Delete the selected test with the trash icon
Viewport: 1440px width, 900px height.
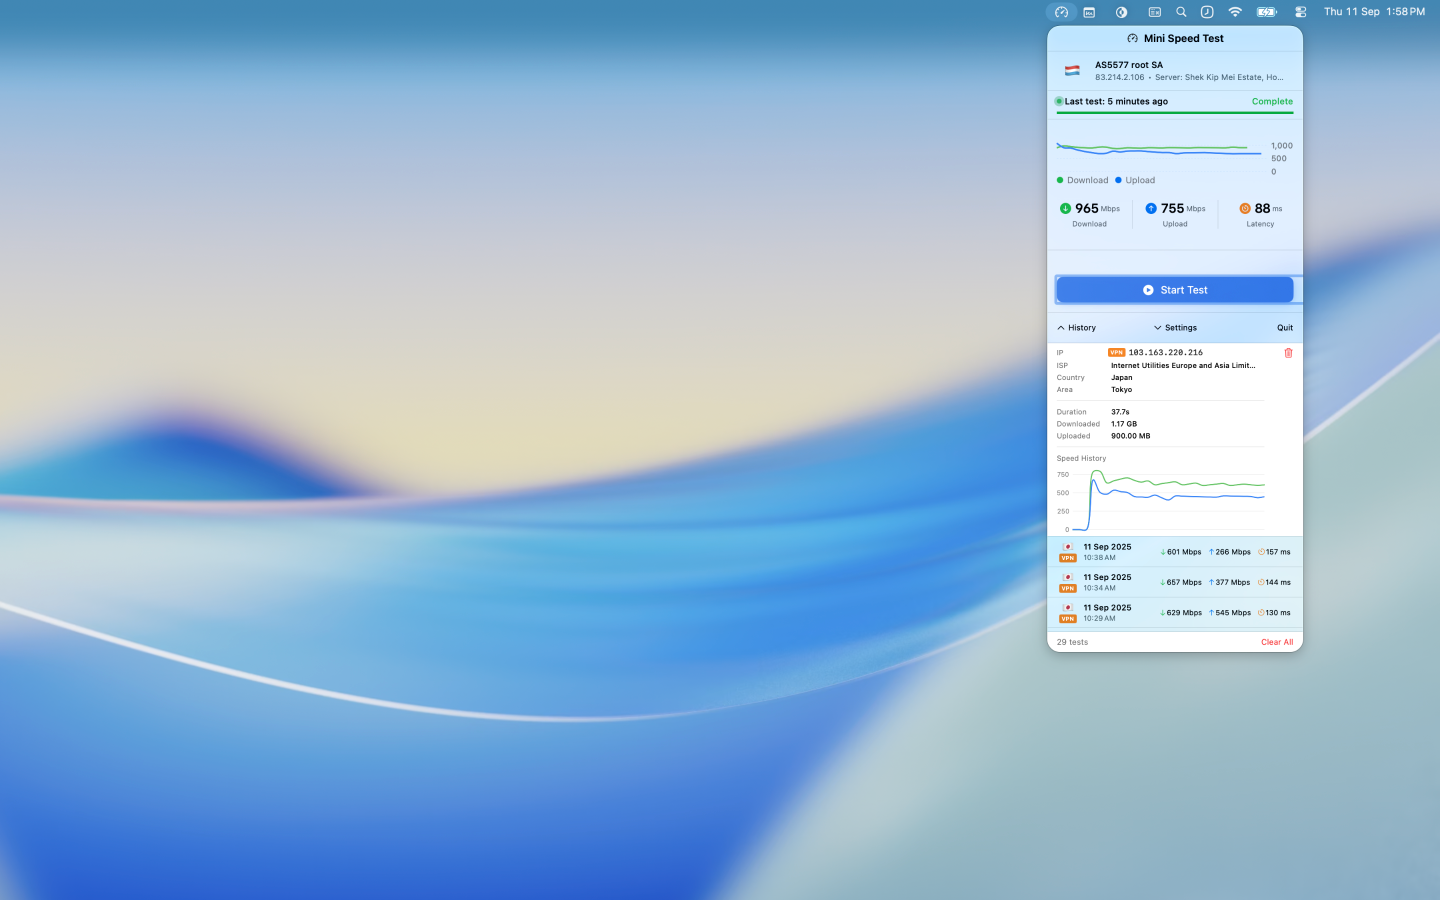[1288, 353]
